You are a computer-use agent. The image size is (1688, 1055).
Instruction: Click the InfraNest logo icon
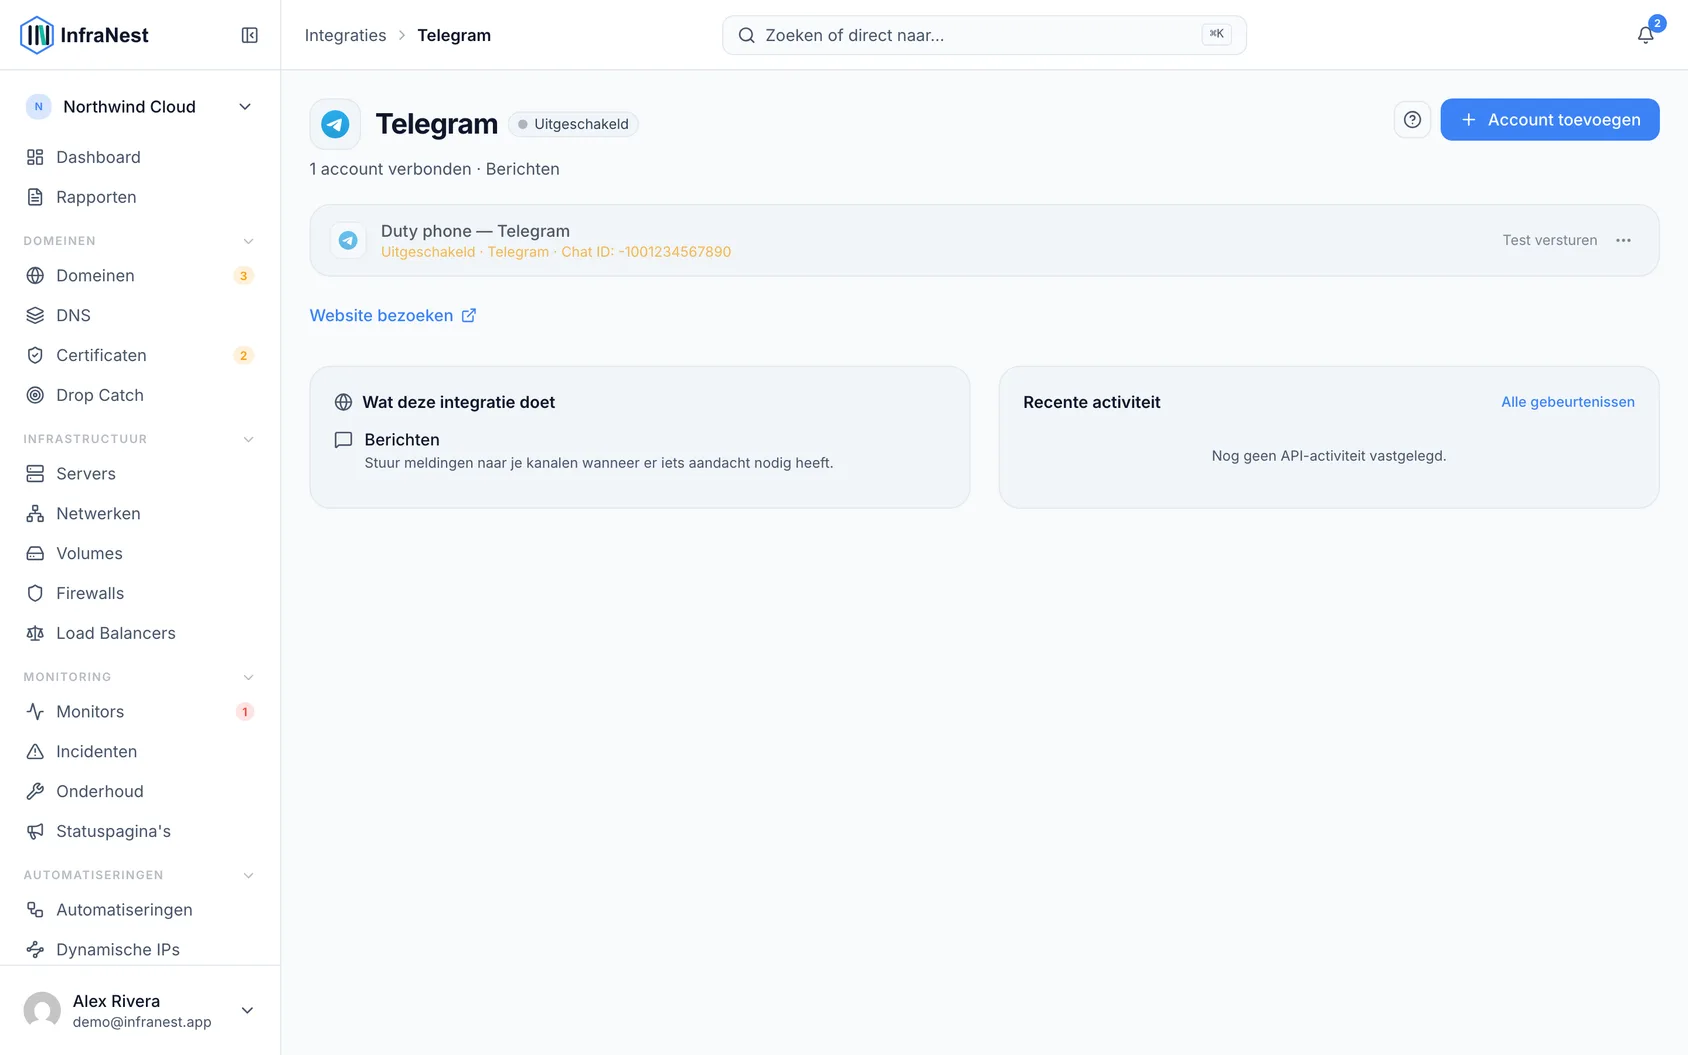(37, 35)
